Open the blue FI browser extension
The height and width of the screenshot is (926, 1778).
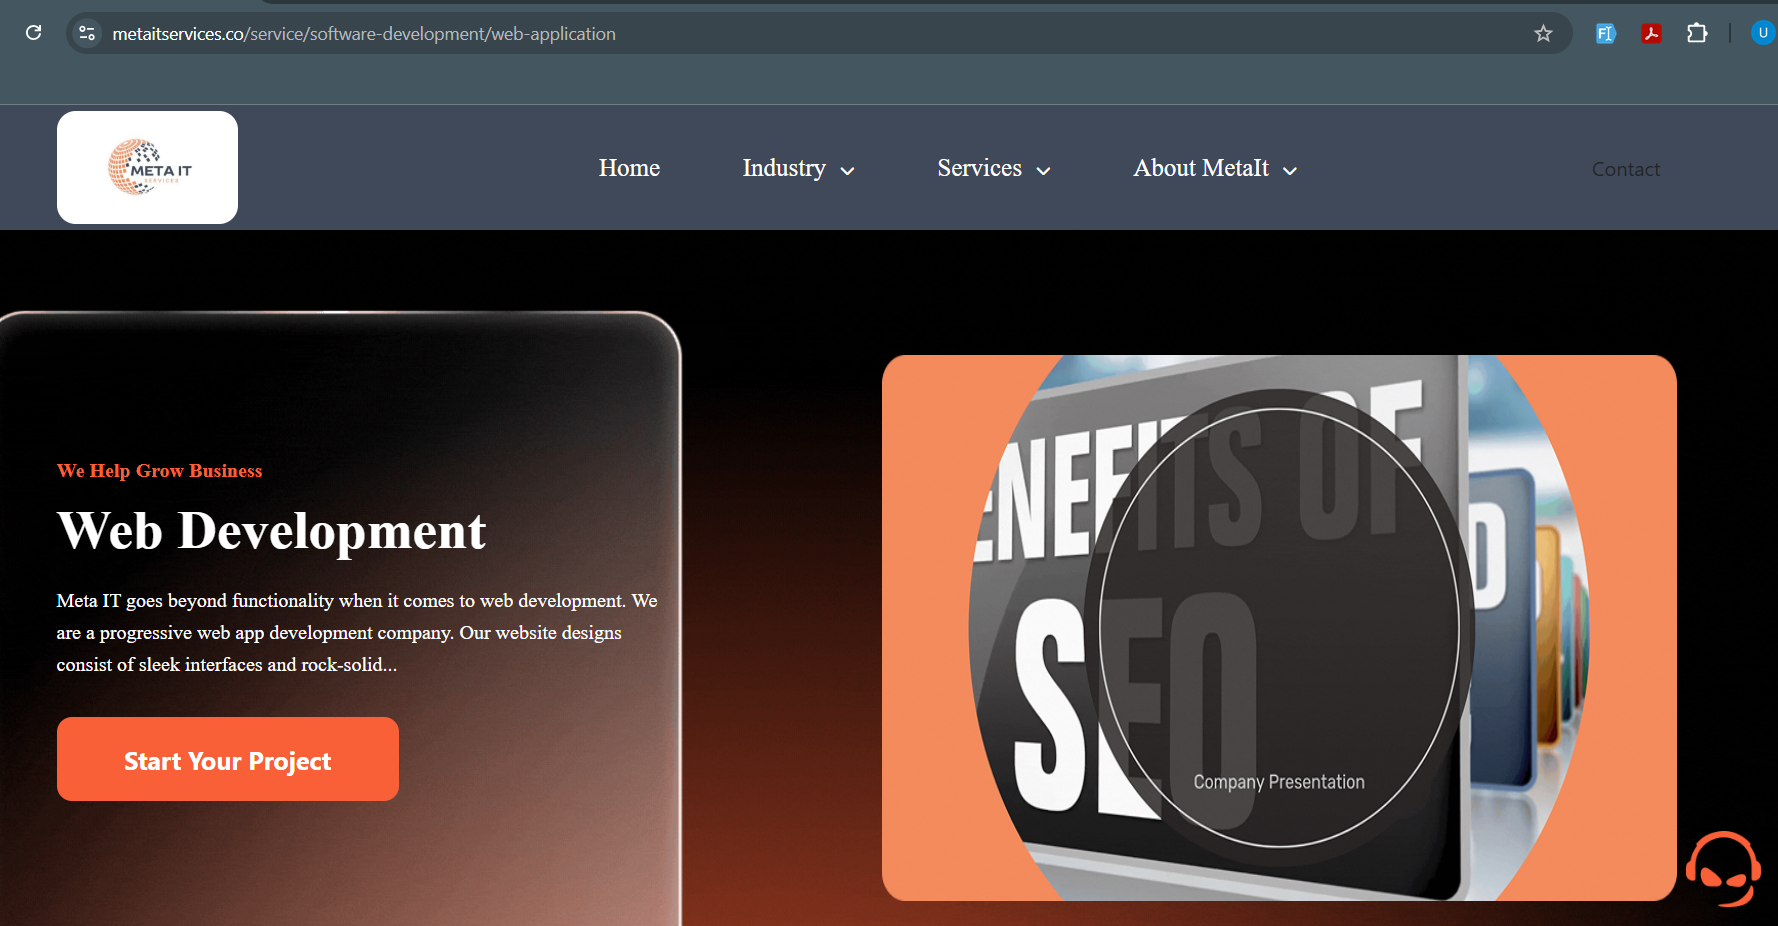(1605, 33)
